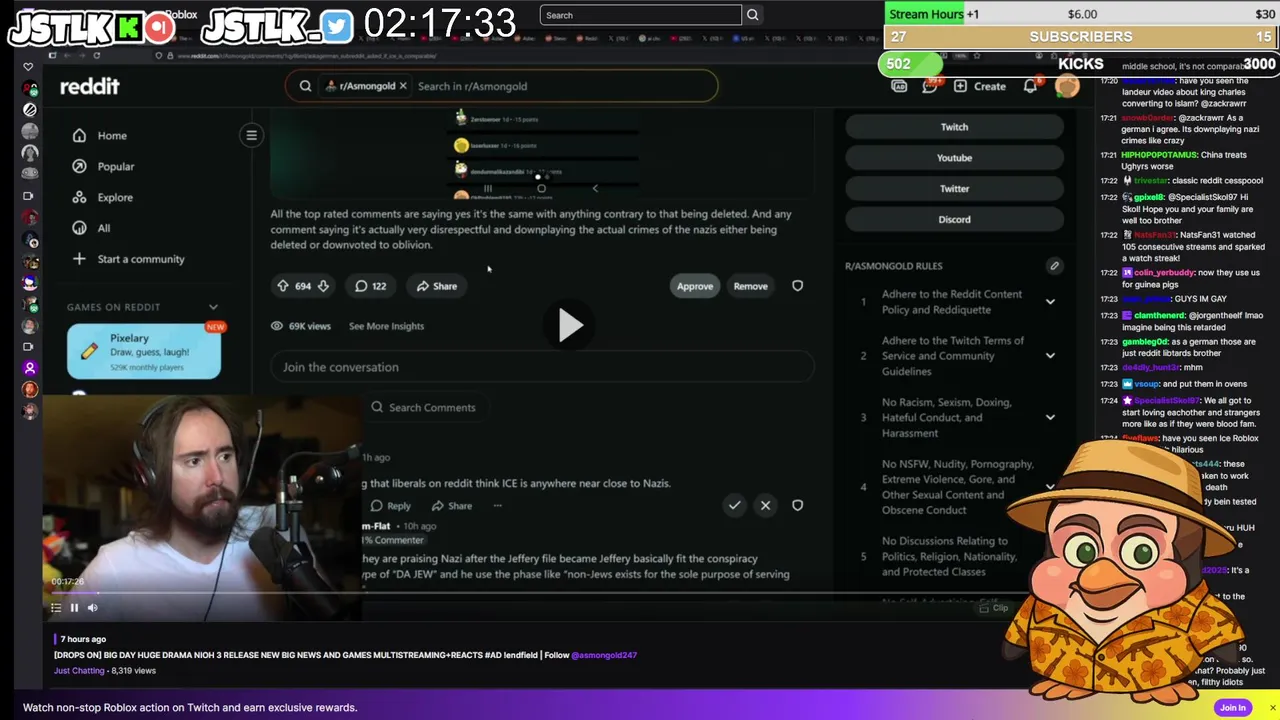This screenshot has height=720, width=1280.
Task: Mute the video using the speaker icon
Action: 93,608
